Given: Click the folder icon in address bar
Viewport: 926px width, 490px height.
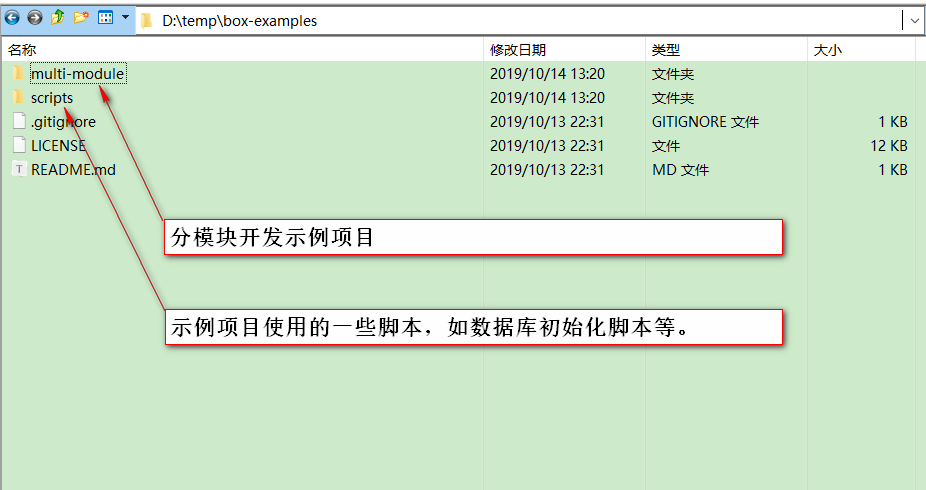Looking at the screenshot, I should point(146,21).
